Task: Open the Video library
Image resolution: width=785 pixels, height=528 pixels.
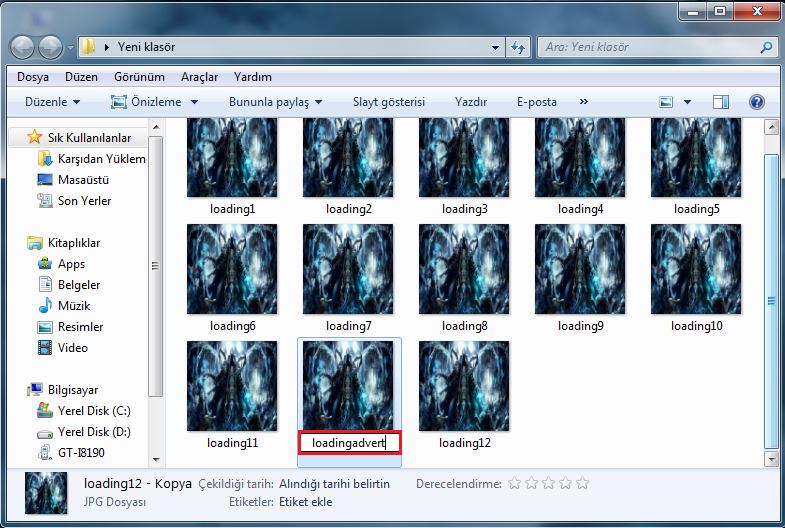Action: [62, 348]
